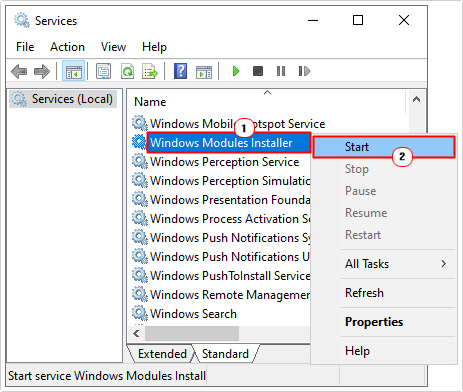Click gear icon beside Windows PushToInstall Service
463x392 pixels.
point(140,275)
